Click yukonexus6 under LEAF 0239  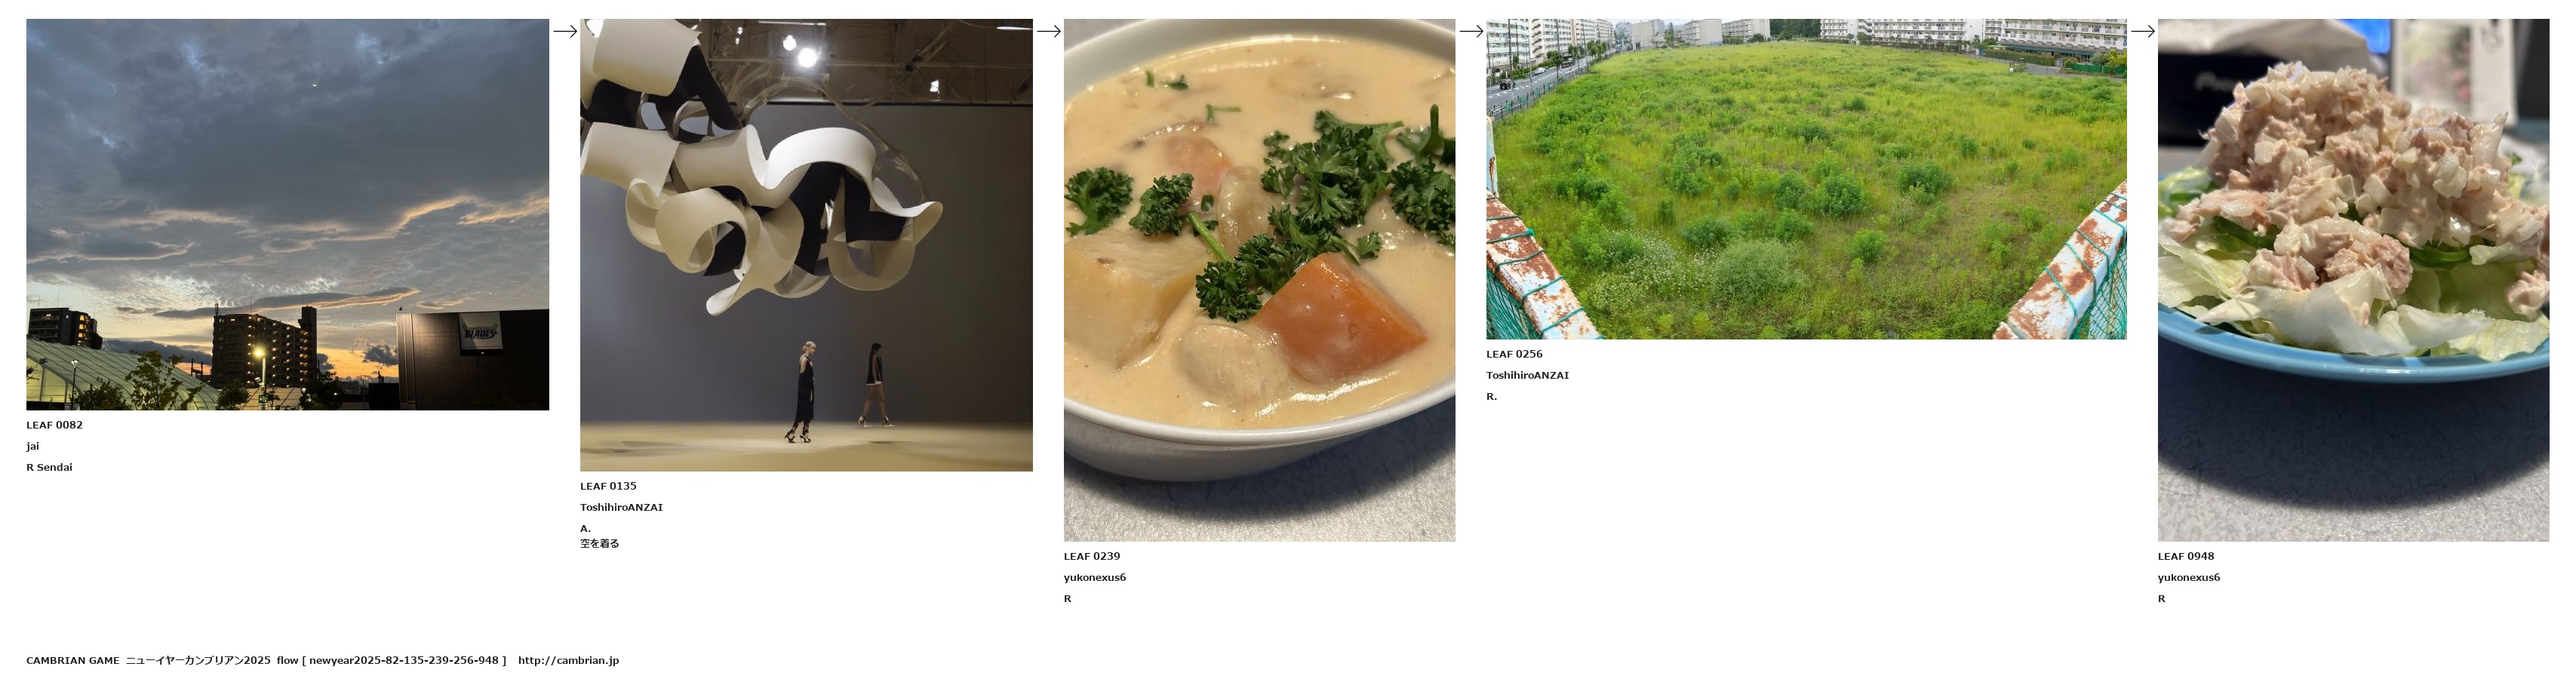click(1095, 577)
